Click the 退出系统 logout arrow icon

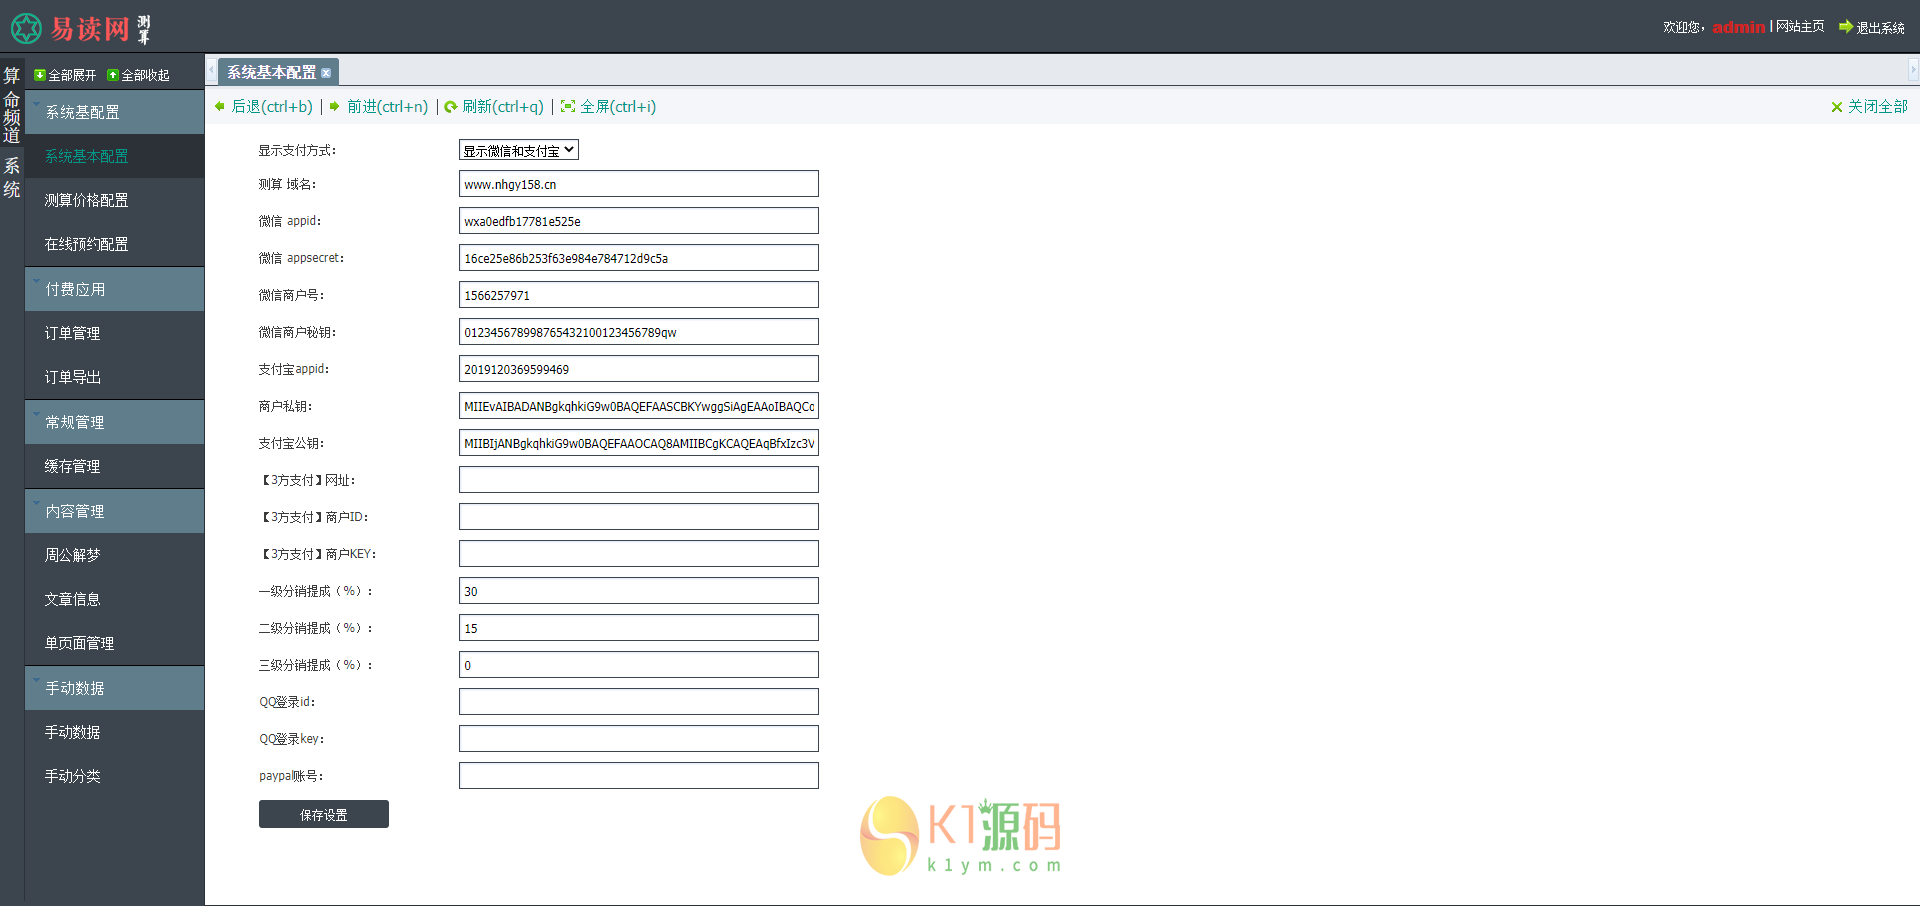(1846, 27)
